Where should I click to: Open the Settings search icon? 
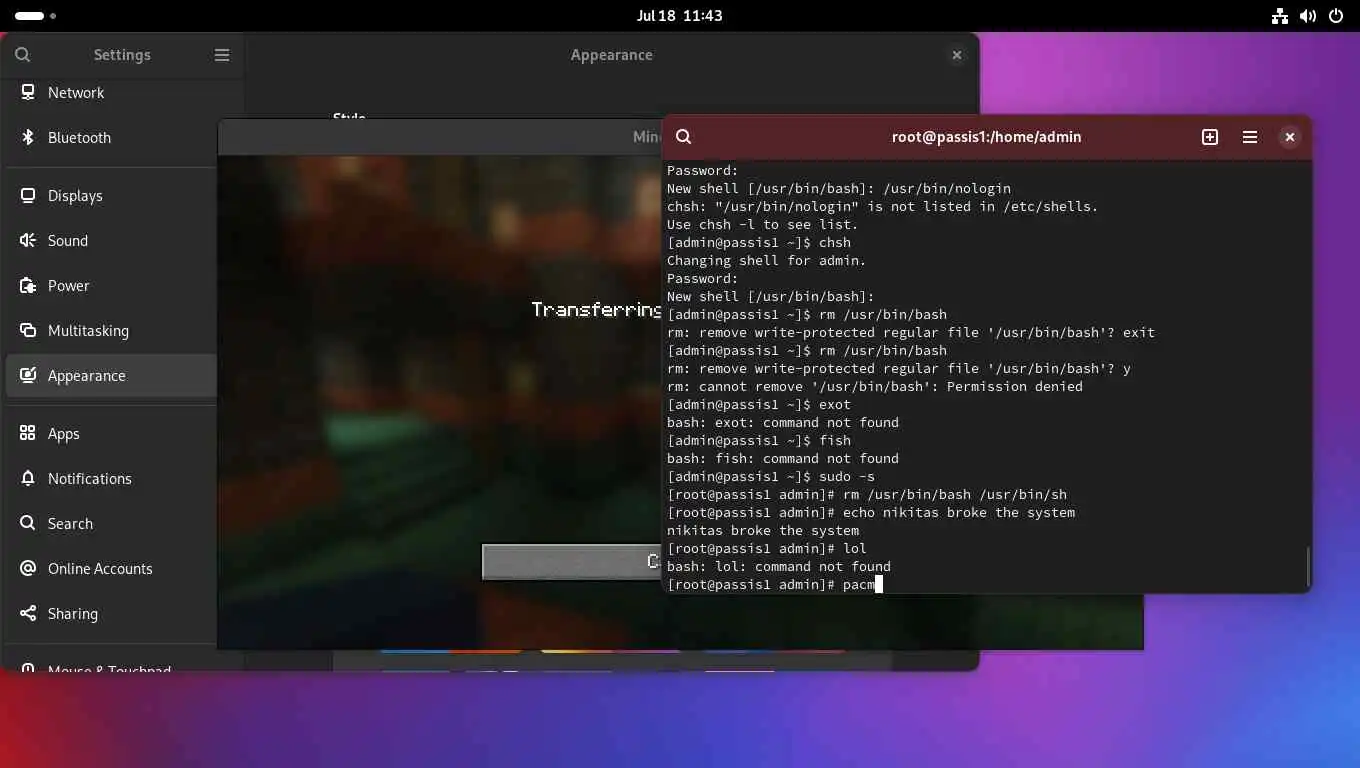[x=23, y=55]
